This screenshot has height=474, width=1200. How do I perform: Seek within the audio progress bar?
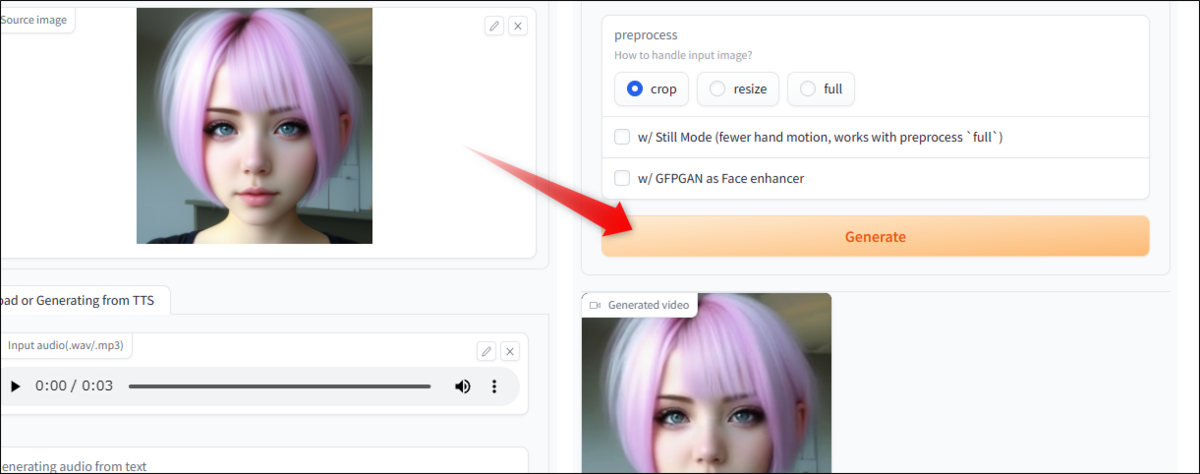280,386
